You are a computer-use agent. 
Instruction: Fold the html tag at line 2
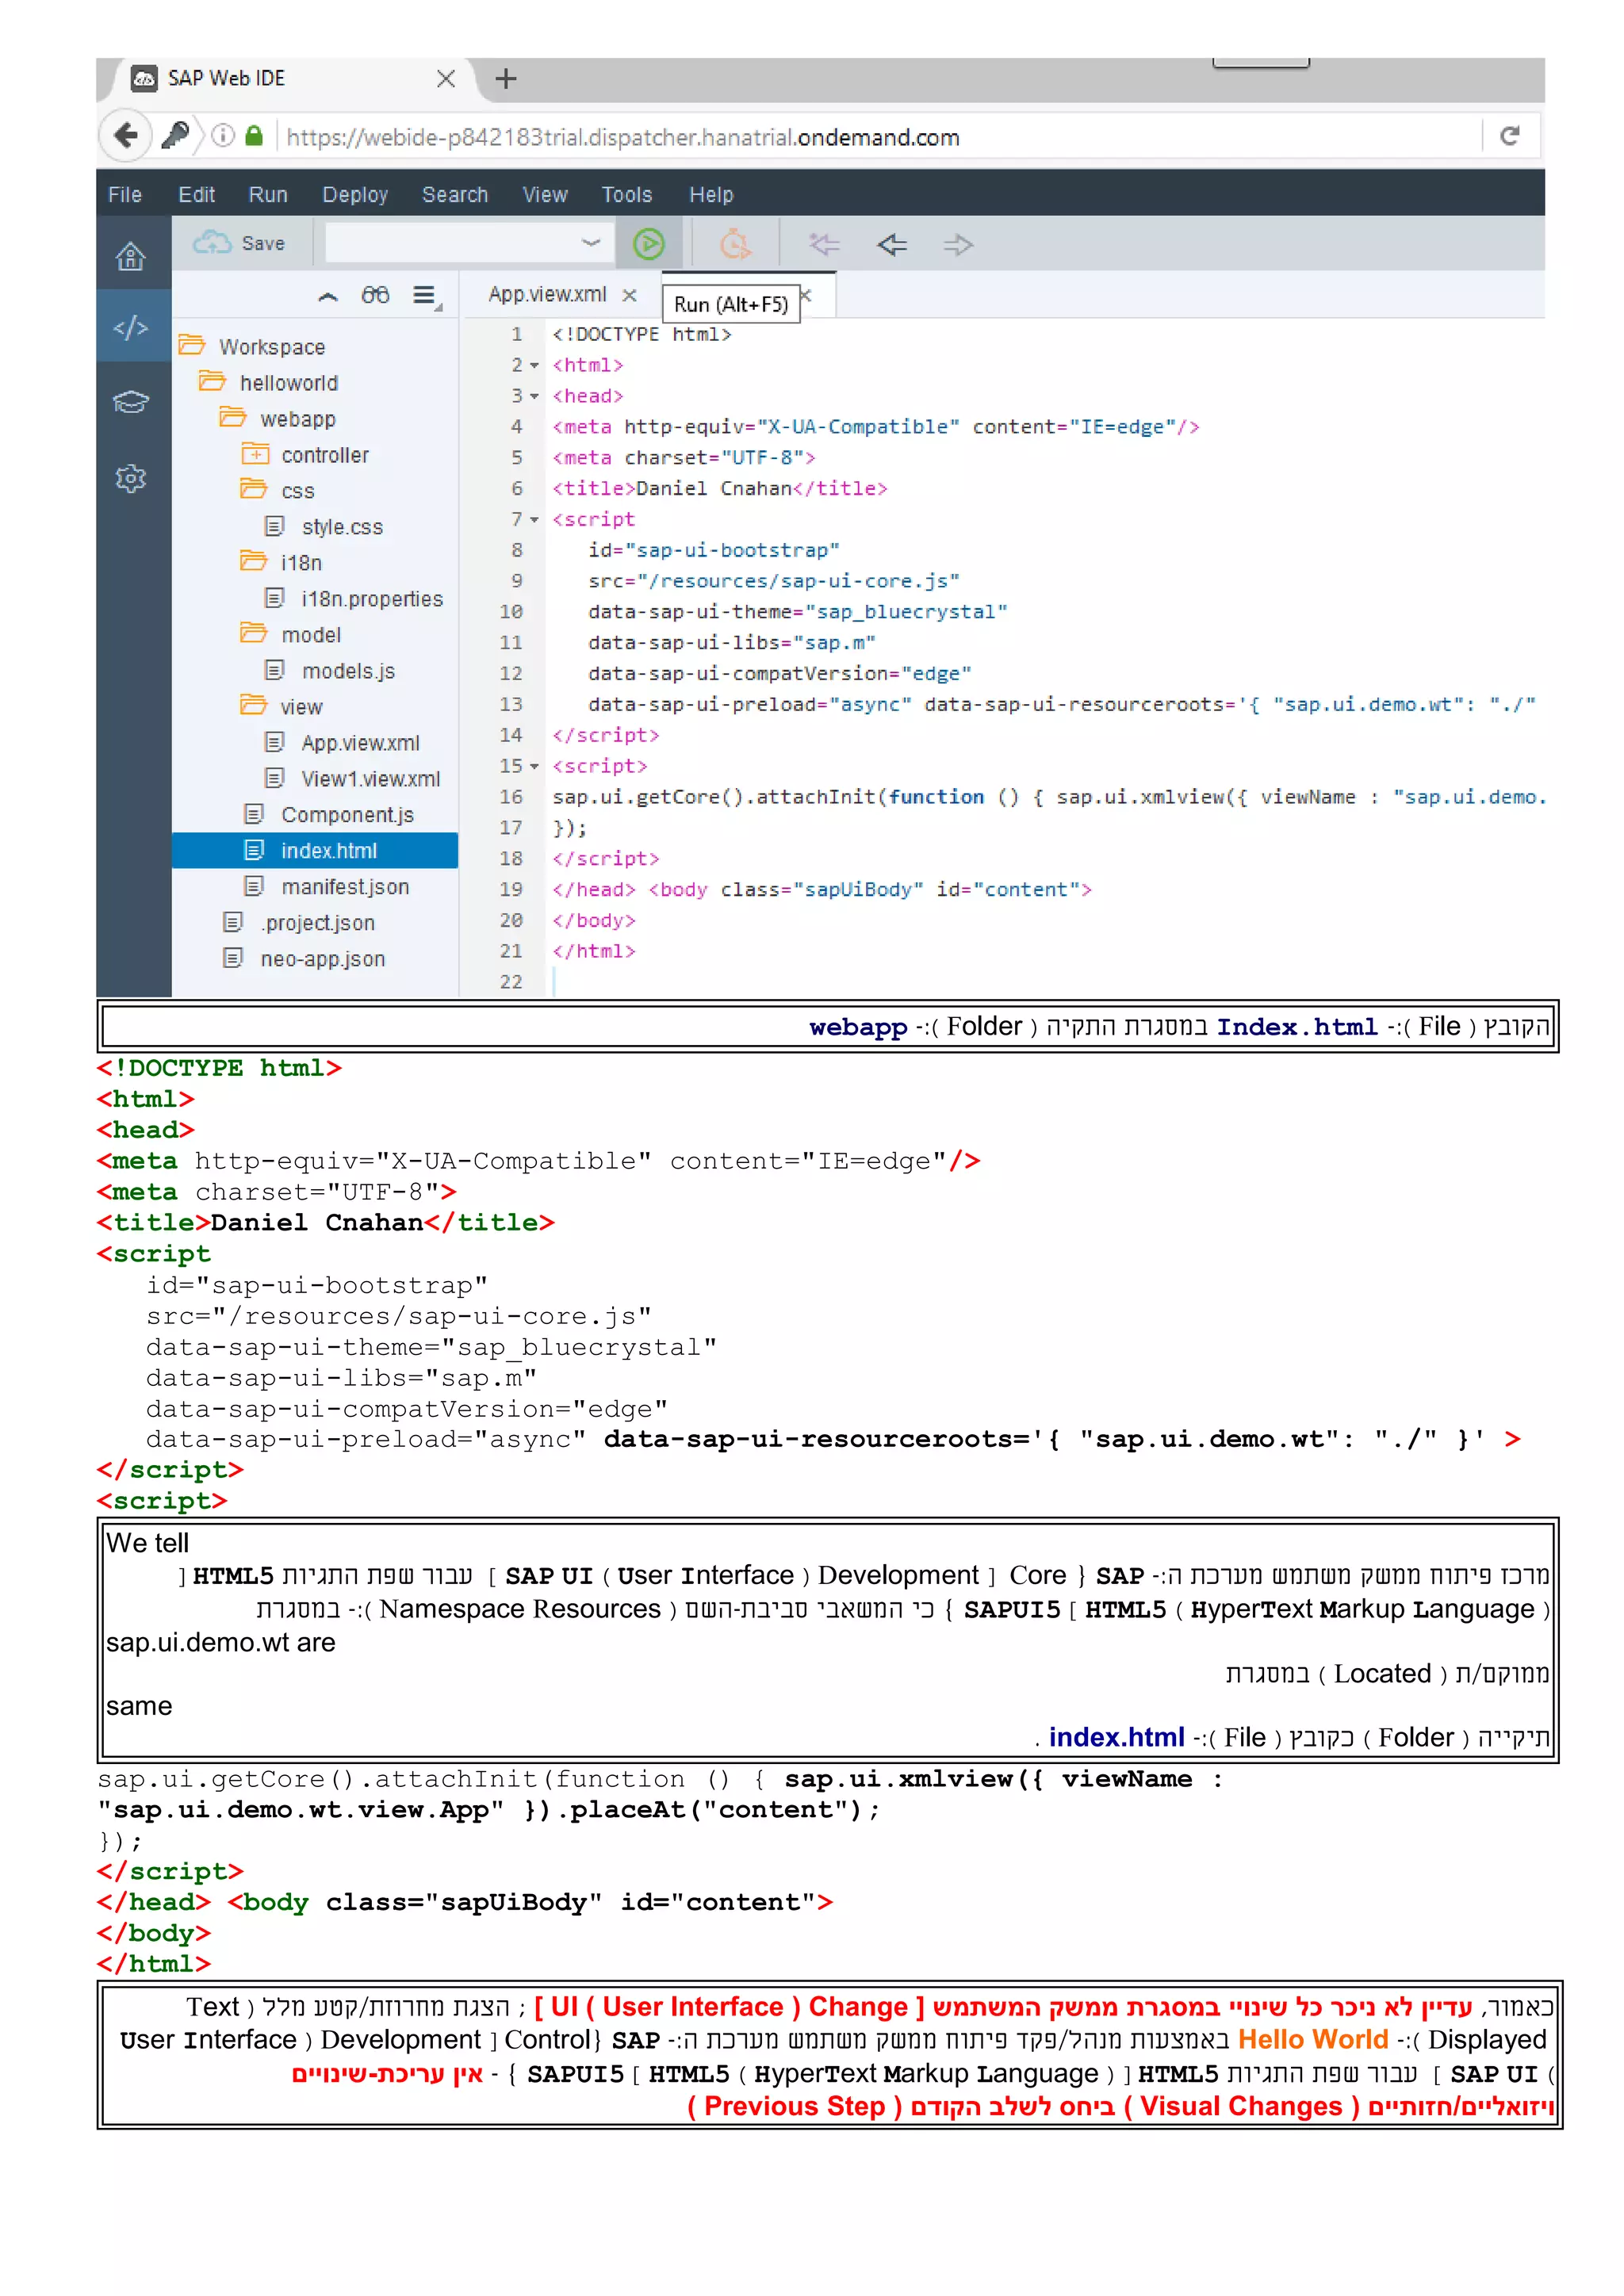[535, 366]
